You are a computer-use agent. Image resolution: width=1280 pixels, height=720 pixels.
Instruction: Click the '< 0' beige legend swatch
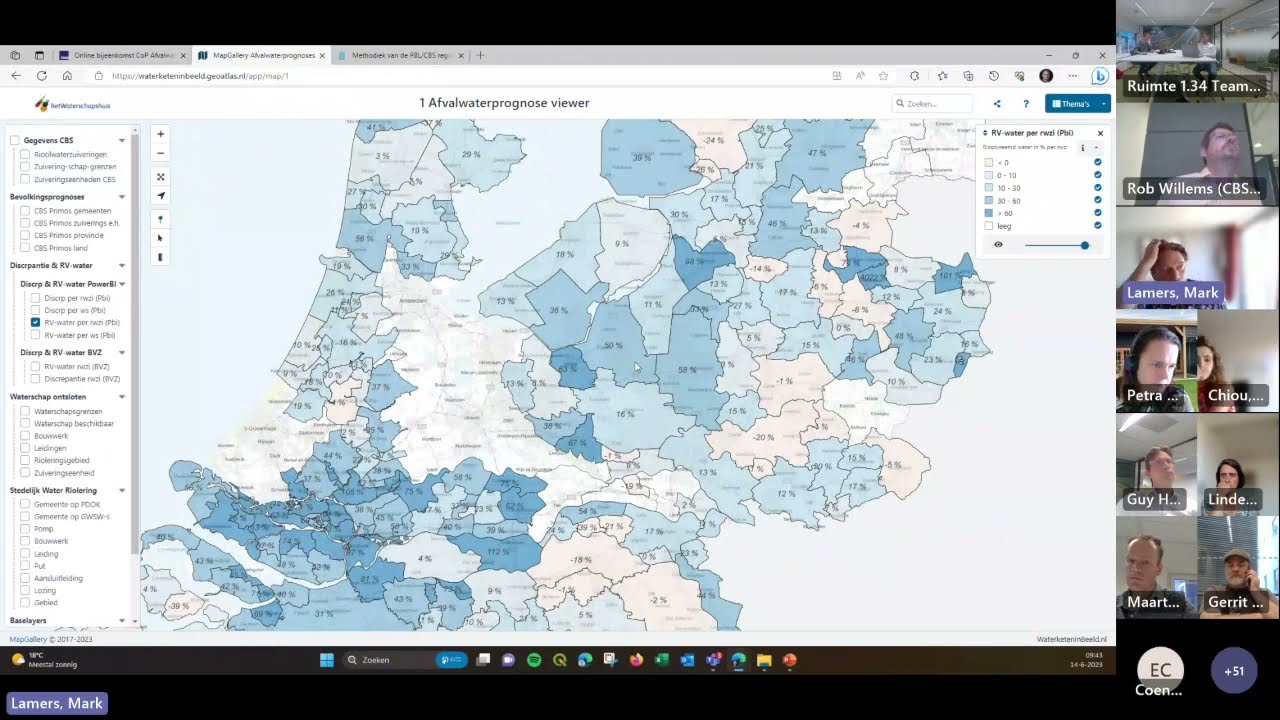click(989, 163)
